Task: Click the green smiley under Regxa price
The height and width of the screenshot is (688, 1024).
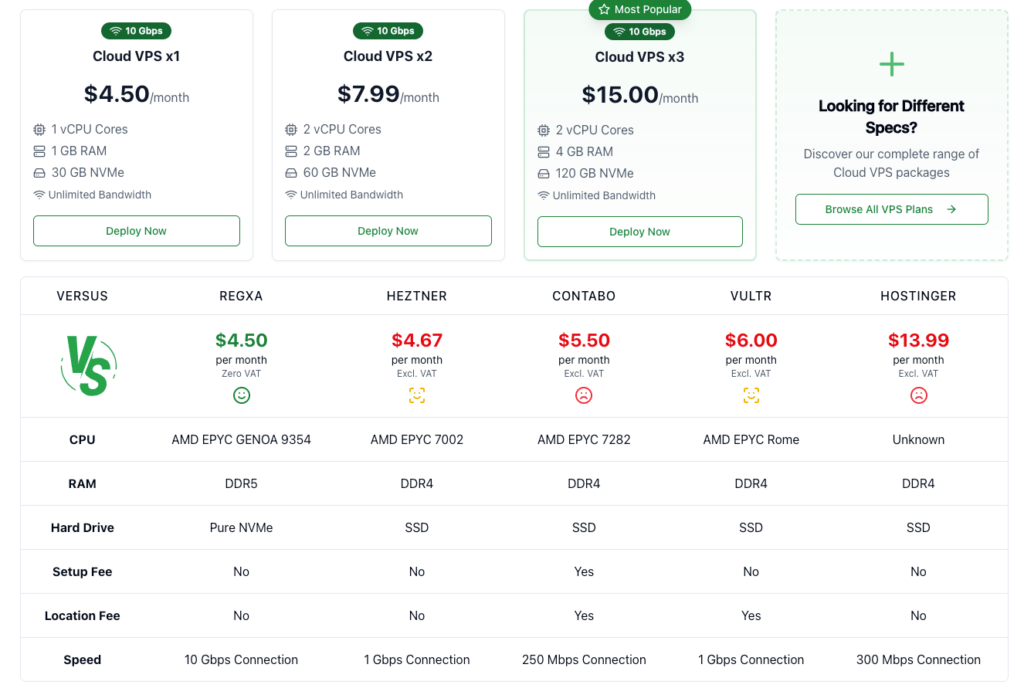Action: (242, 396)
